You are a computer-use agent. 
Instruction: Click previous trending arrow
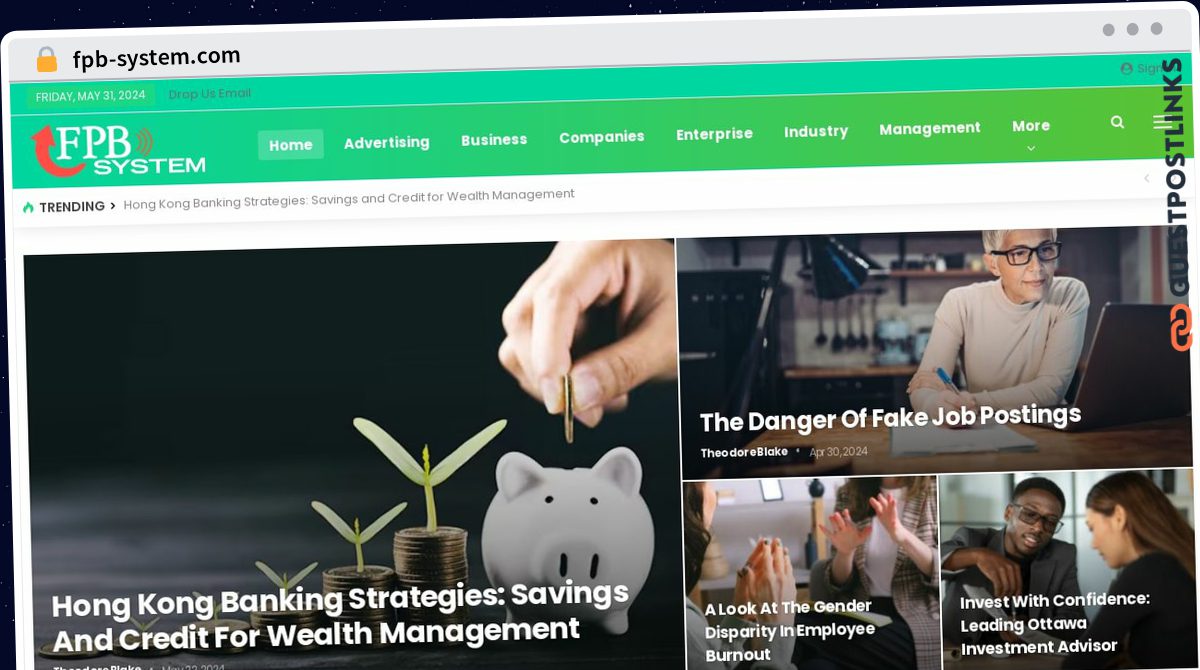pyautogui.click(x=1146, y=178)
